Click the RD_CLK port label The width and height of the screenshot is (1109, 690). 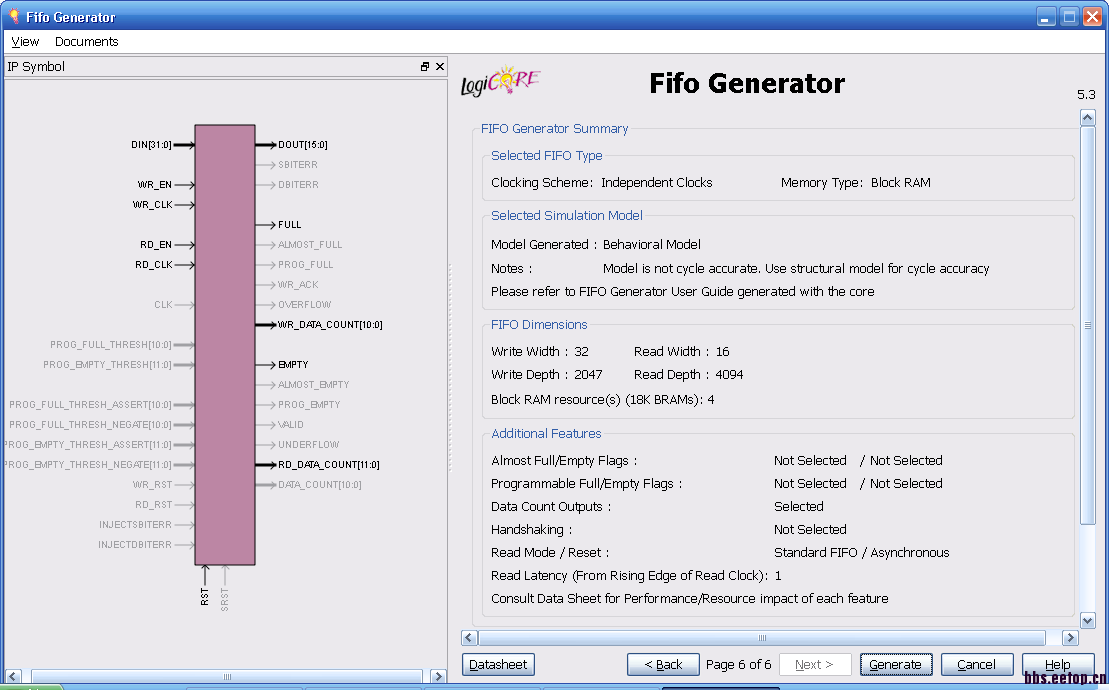click(x=153, y=265)
